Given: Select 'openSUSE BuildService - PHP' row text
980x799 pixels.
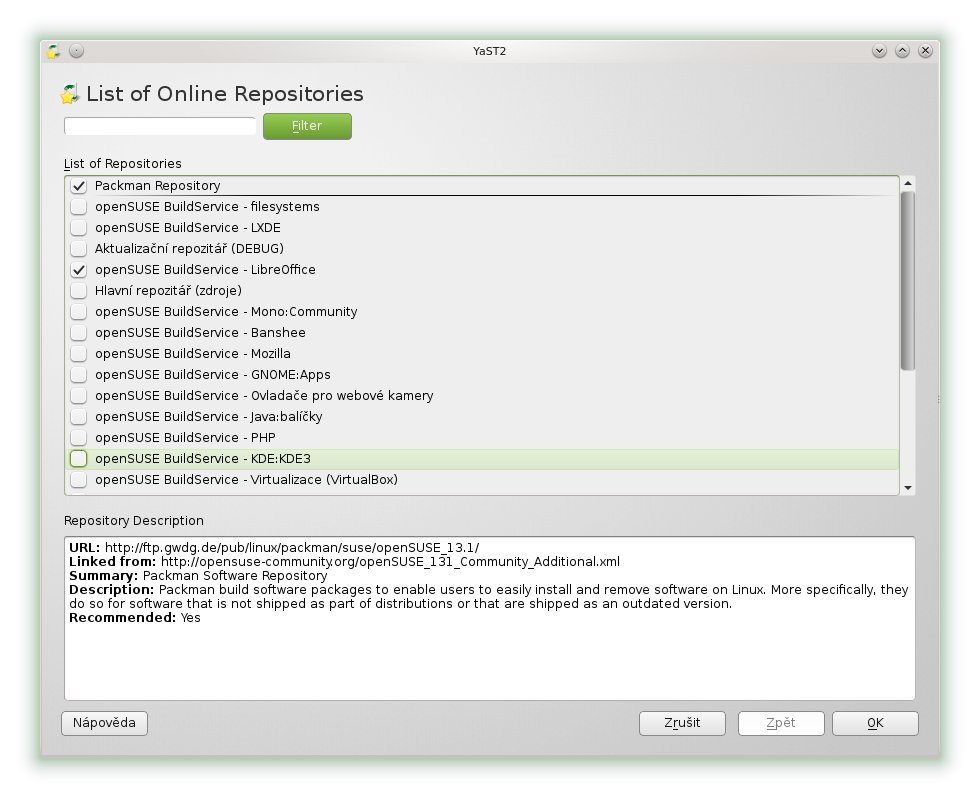Looking at the screenshot, I should [185, 438].
